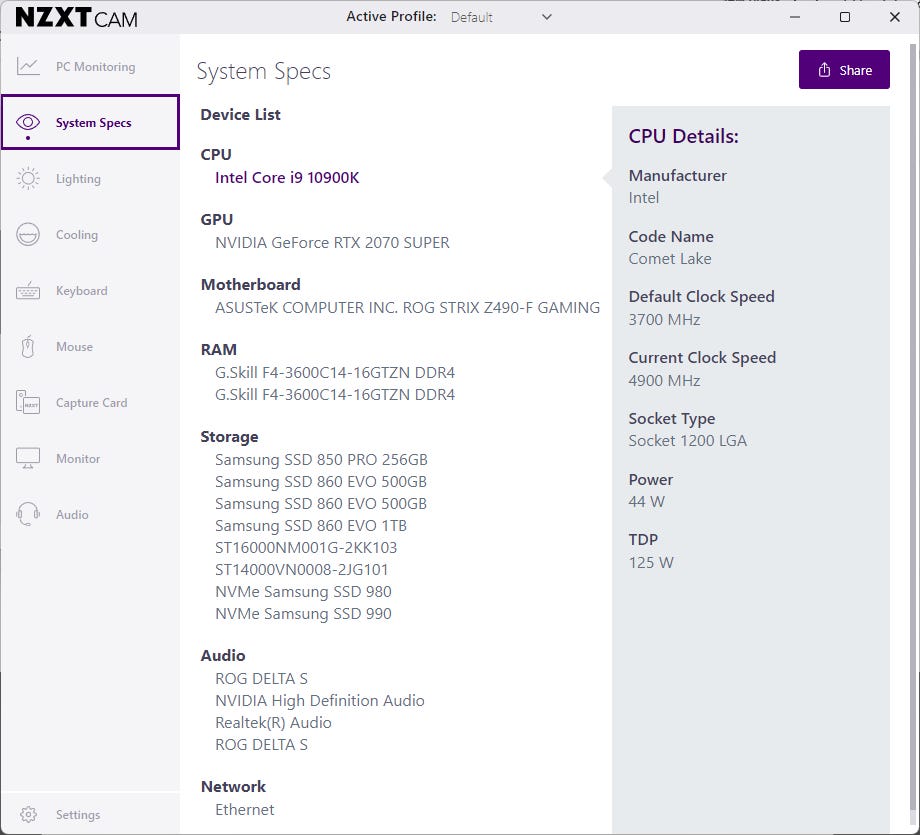This screenshot has width=920, height=835.
Task: Click the 125 W TDP value
Action: pos(651,562)
